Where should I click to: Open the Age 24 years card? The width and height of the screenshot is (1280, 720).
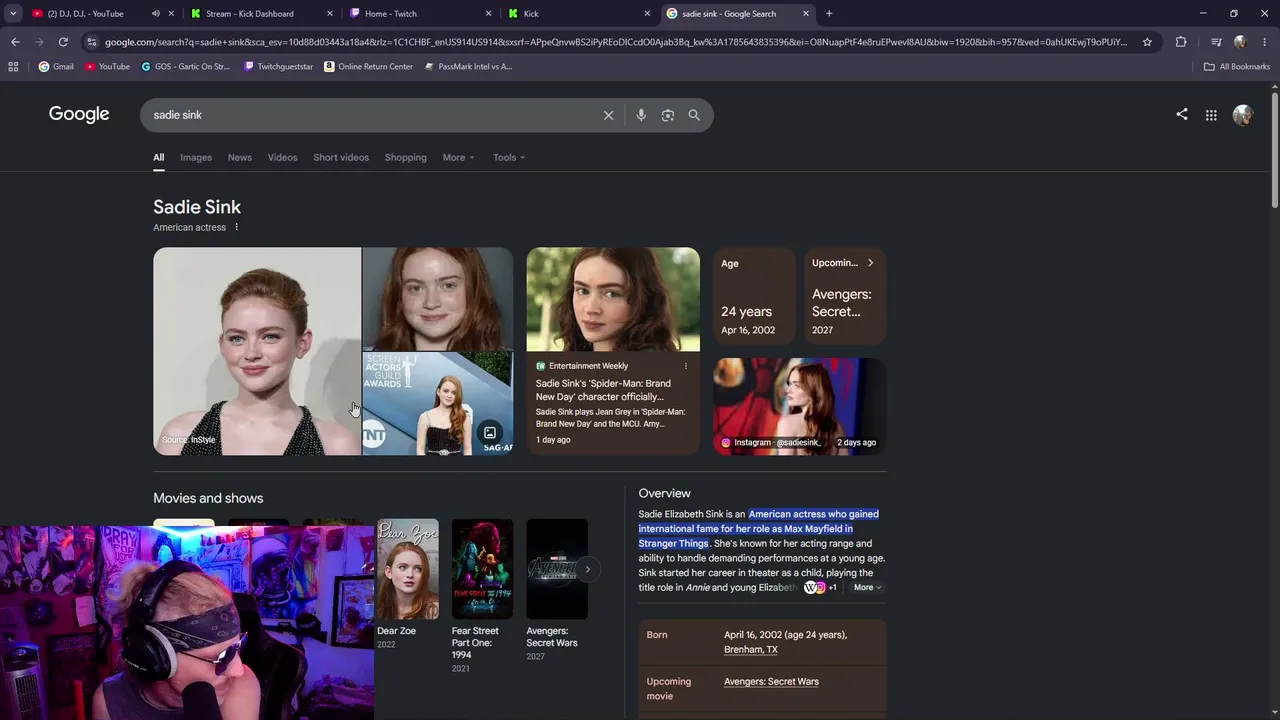point(754,296)
